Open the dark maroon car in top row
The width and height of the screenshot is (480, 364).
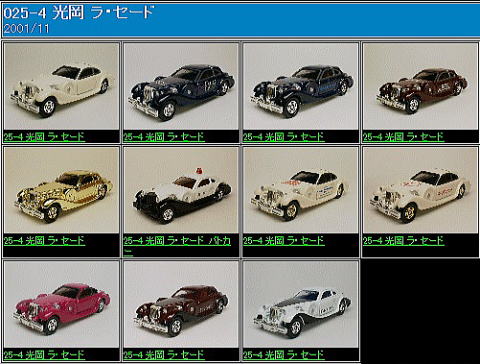420,86
